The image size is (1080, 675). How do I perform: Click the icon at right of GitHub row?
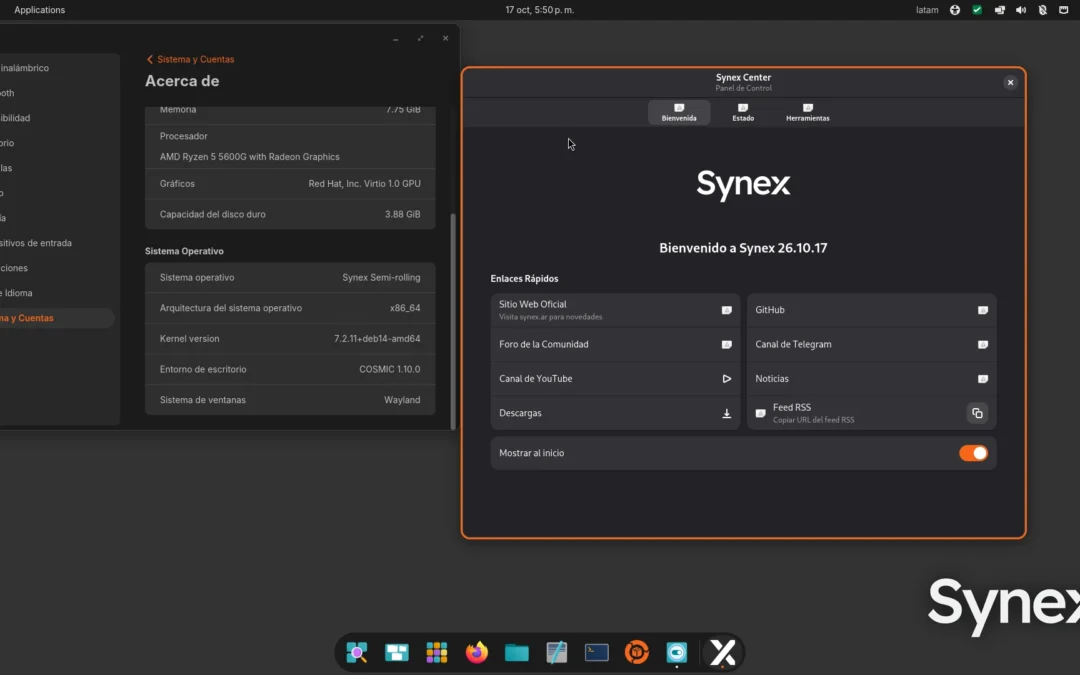click(982, 310)
